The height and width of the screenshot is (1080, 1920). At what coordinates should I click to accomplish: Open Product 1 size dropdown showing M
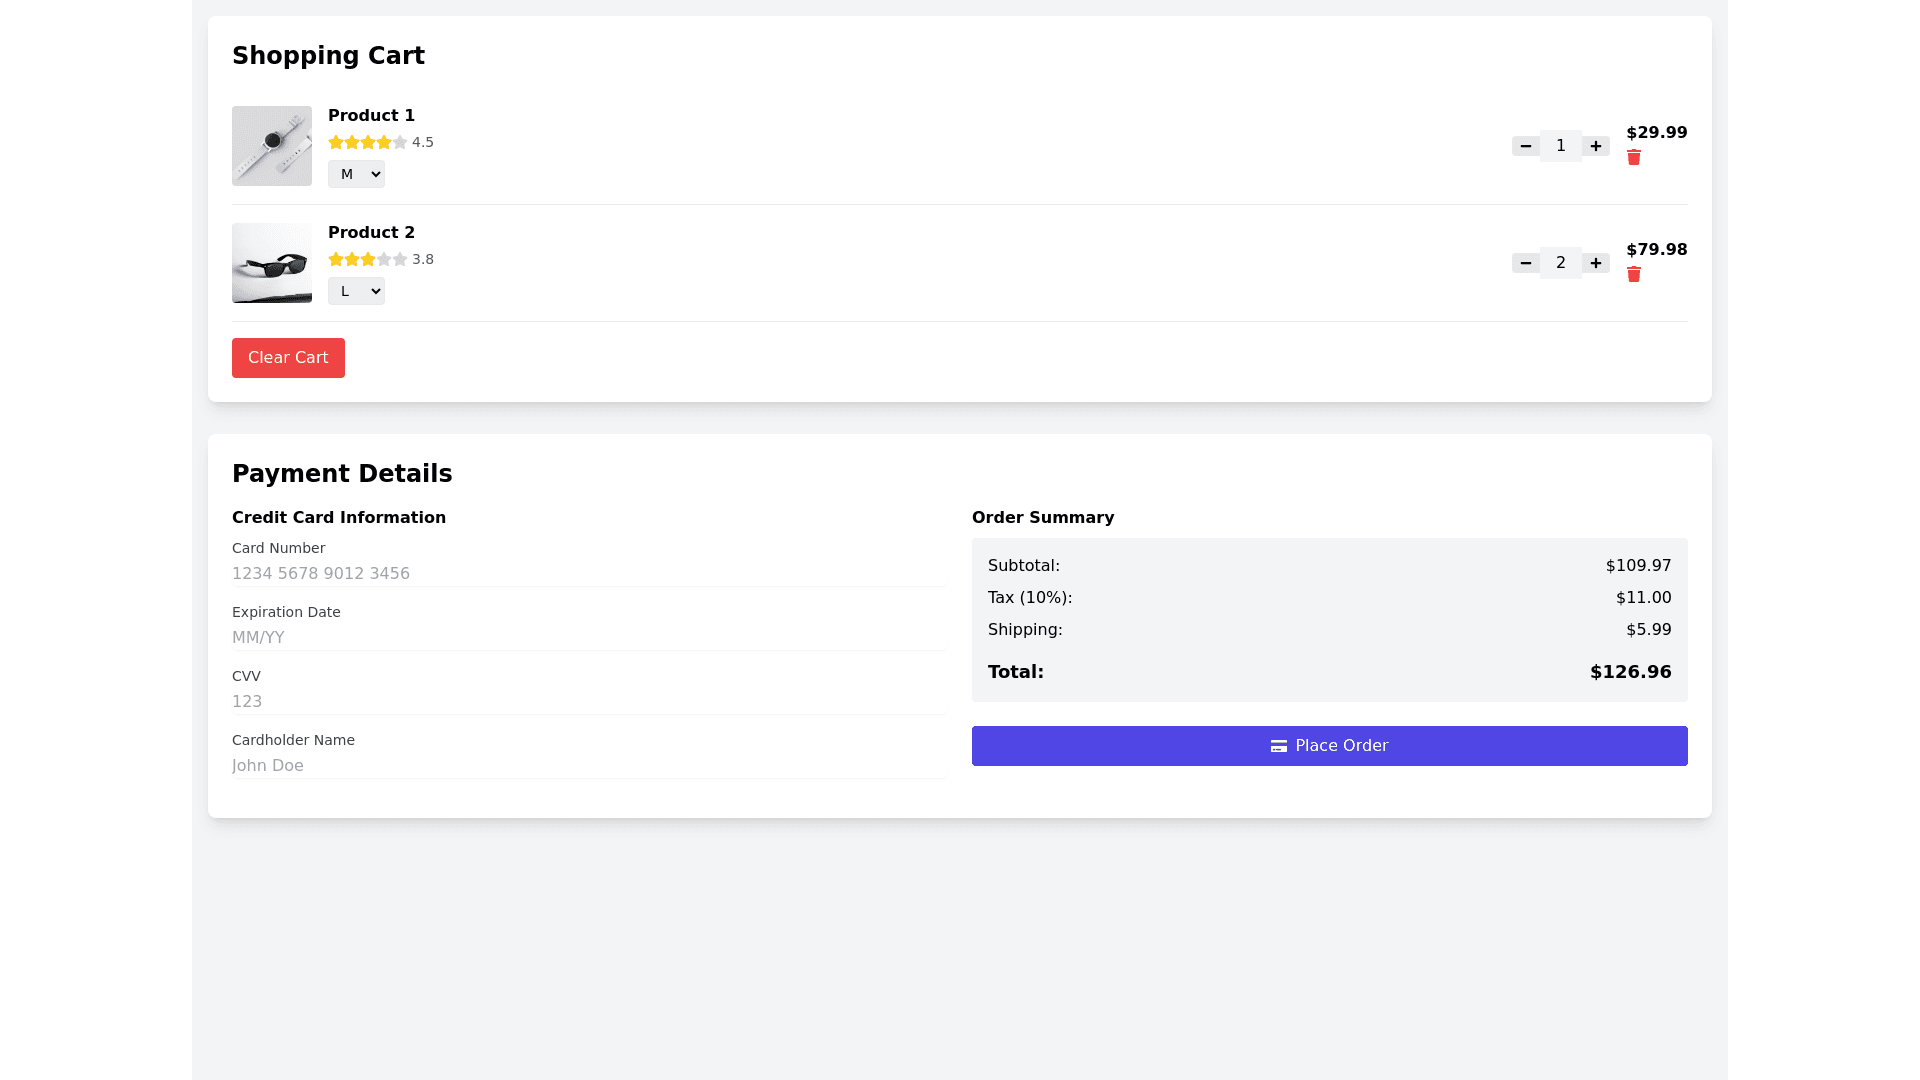[356, 174]
